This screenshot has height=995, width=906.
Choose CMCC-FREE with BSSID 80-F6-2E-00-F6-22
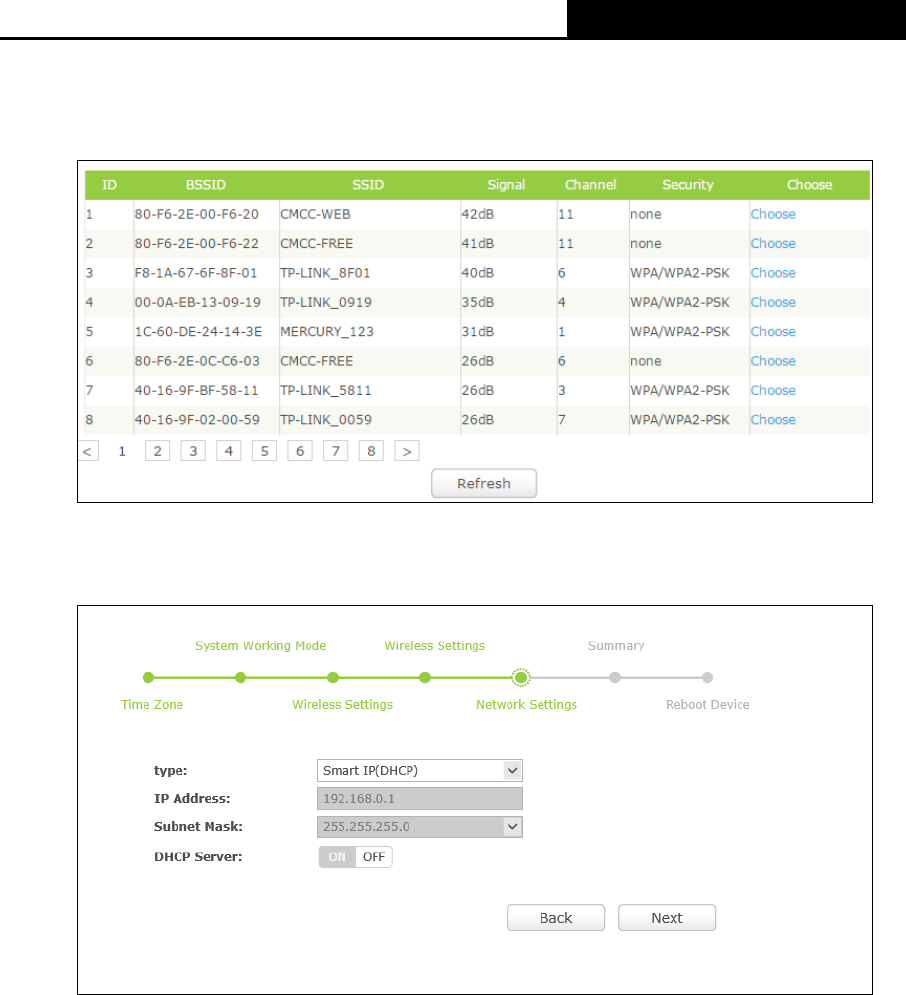click(x=773, y=244)
